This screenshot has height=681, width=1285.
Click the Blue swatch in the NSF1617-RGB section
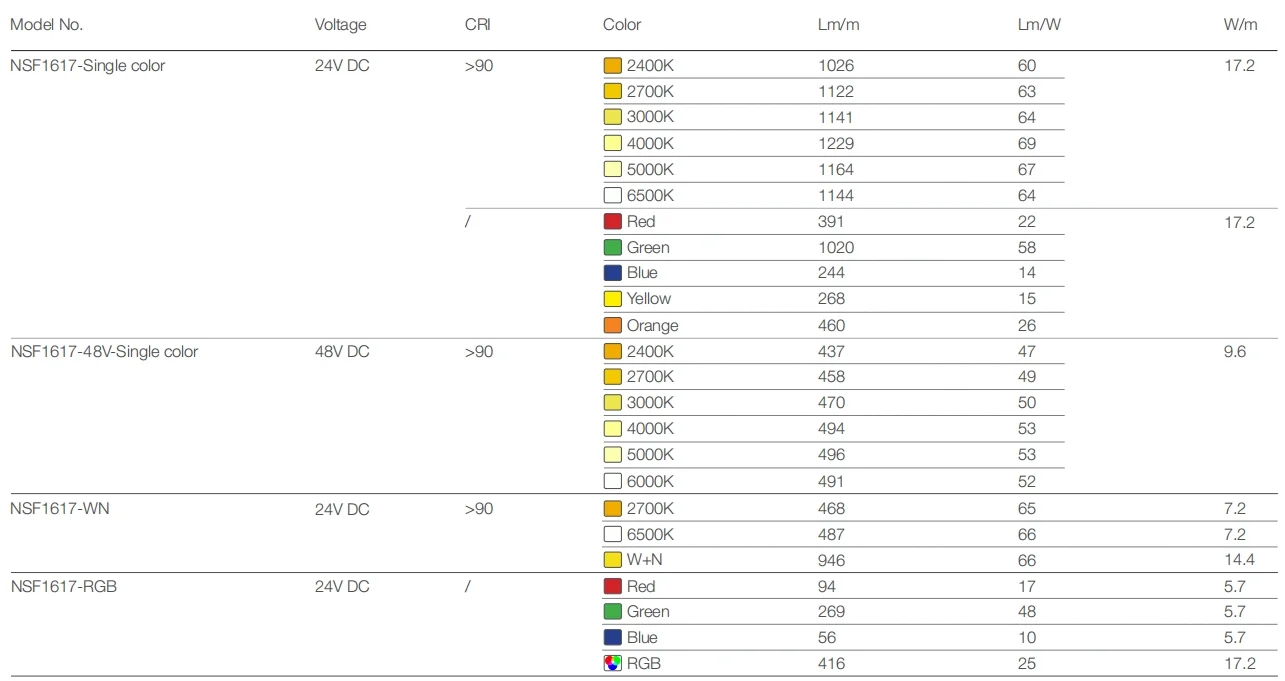[612, 638]
